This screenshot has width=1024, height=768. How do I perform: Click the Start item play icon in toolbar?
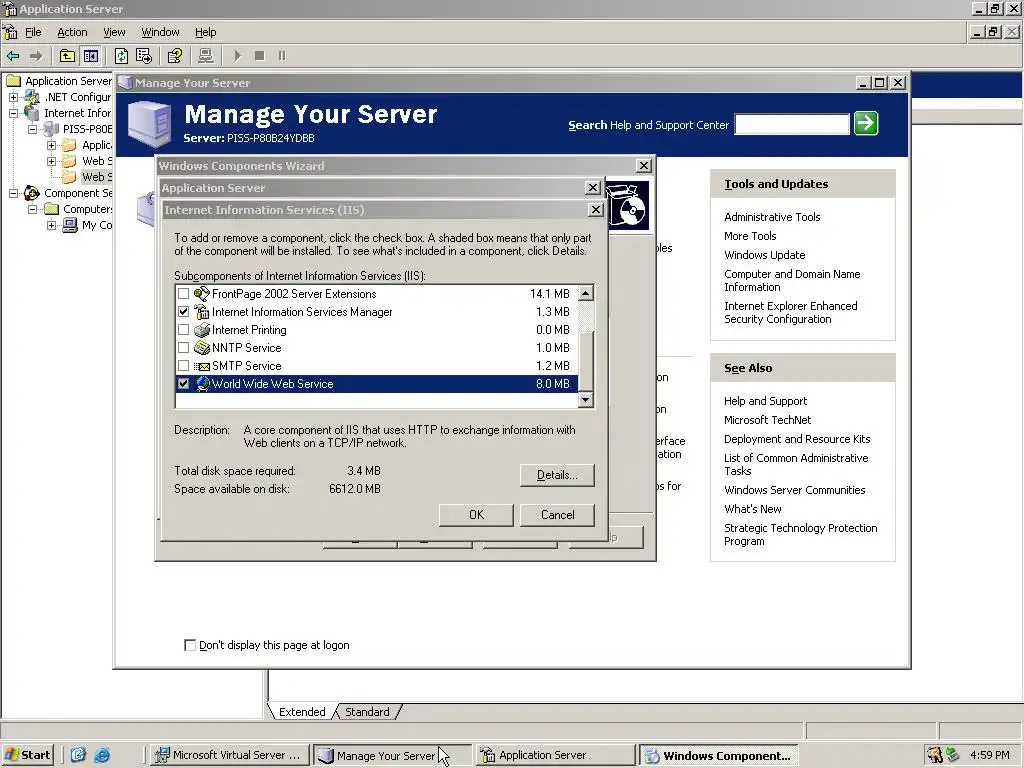(238, 56)
